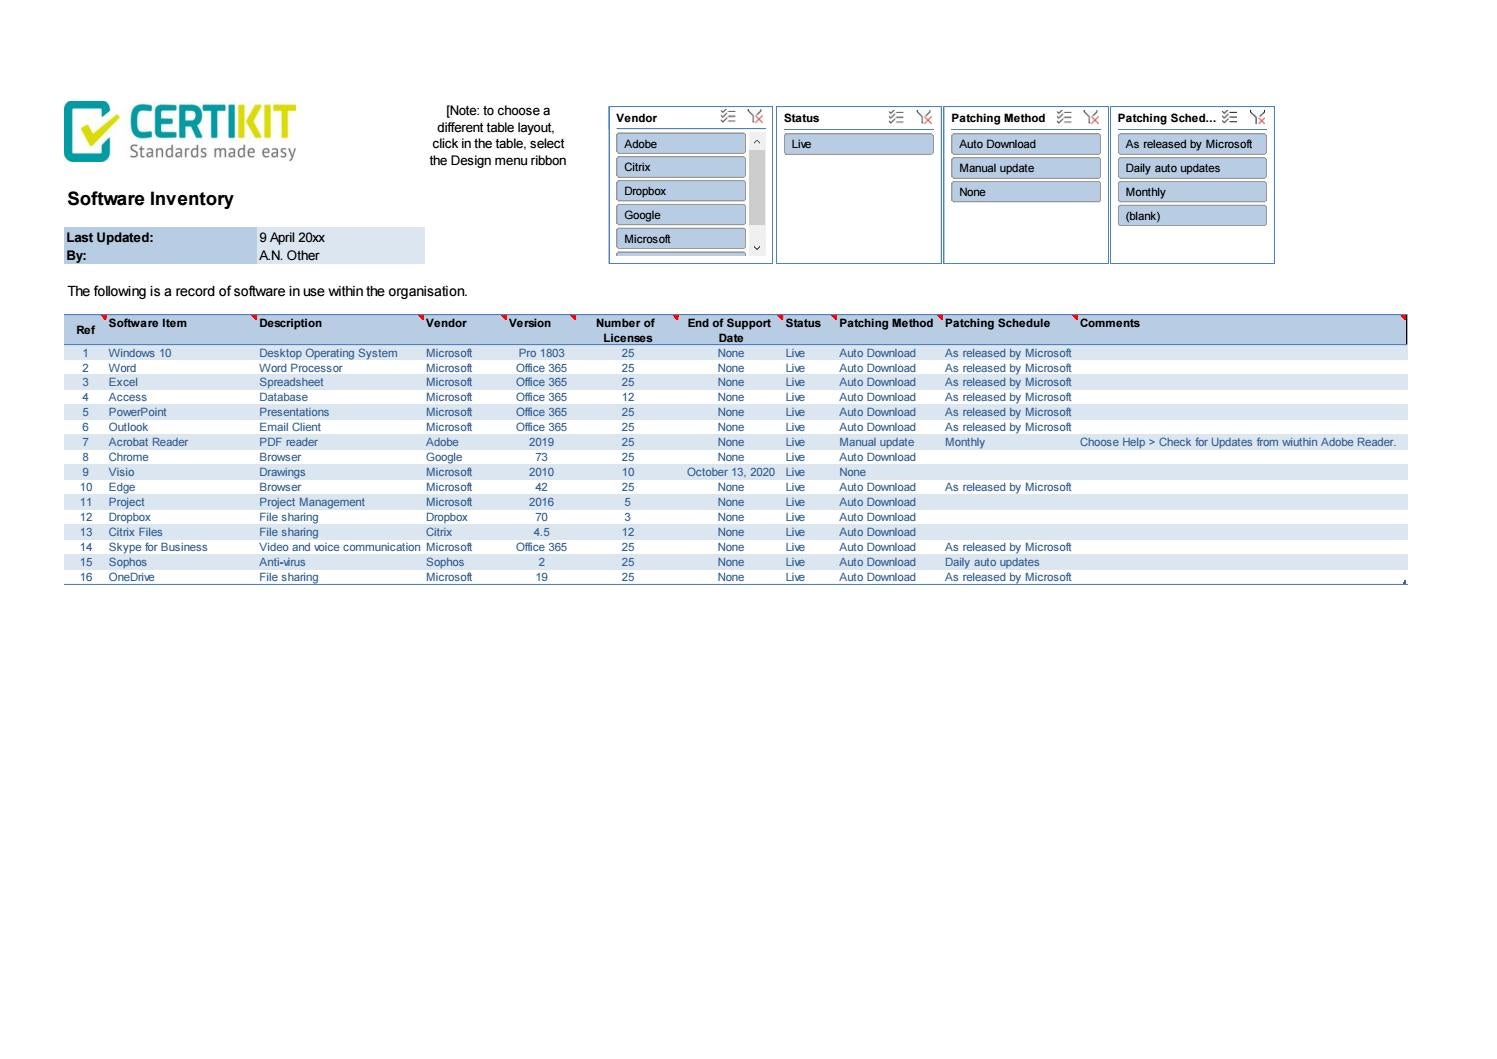This screenshot has width=1497, height=1059.
Task: Click multi-select icon on Vendor slicer
Action: pos(725,117)
